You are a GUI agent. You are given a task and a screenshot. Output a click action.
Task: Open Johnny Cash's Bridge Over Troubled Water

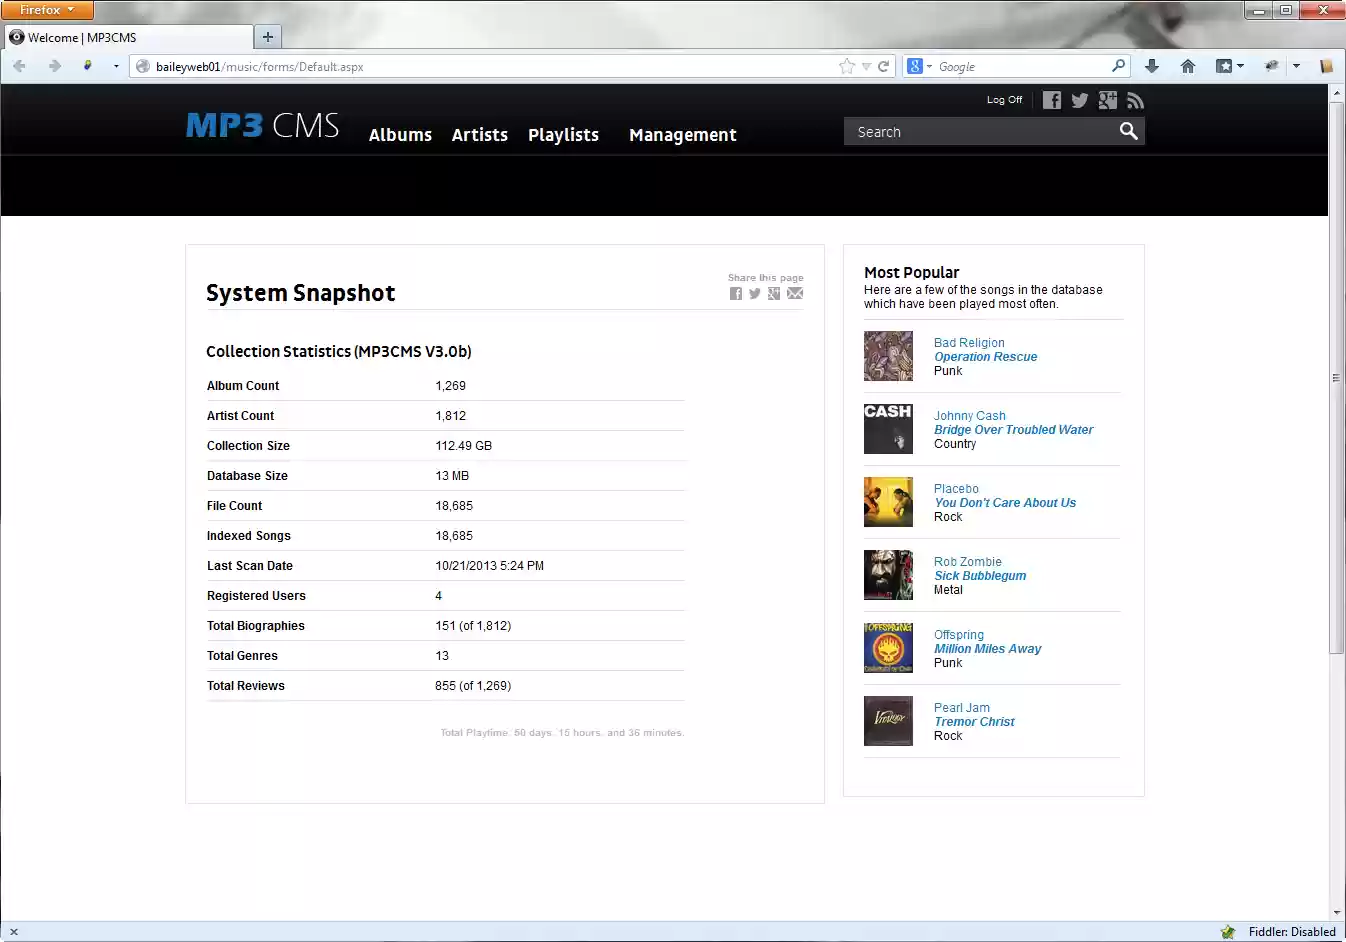pyautogui.click(x=1013, y=429)
